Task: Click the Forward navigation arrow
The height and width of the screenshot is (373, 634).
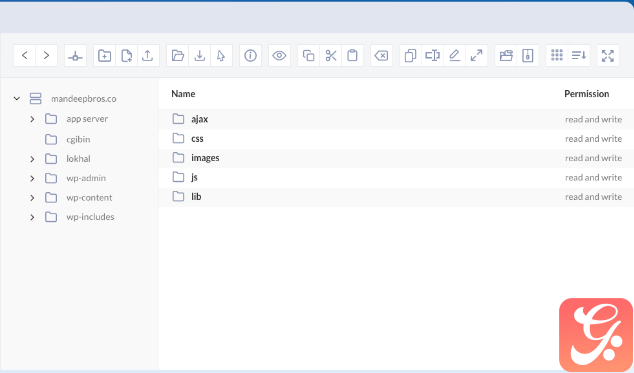Action: tap(46, 55)
